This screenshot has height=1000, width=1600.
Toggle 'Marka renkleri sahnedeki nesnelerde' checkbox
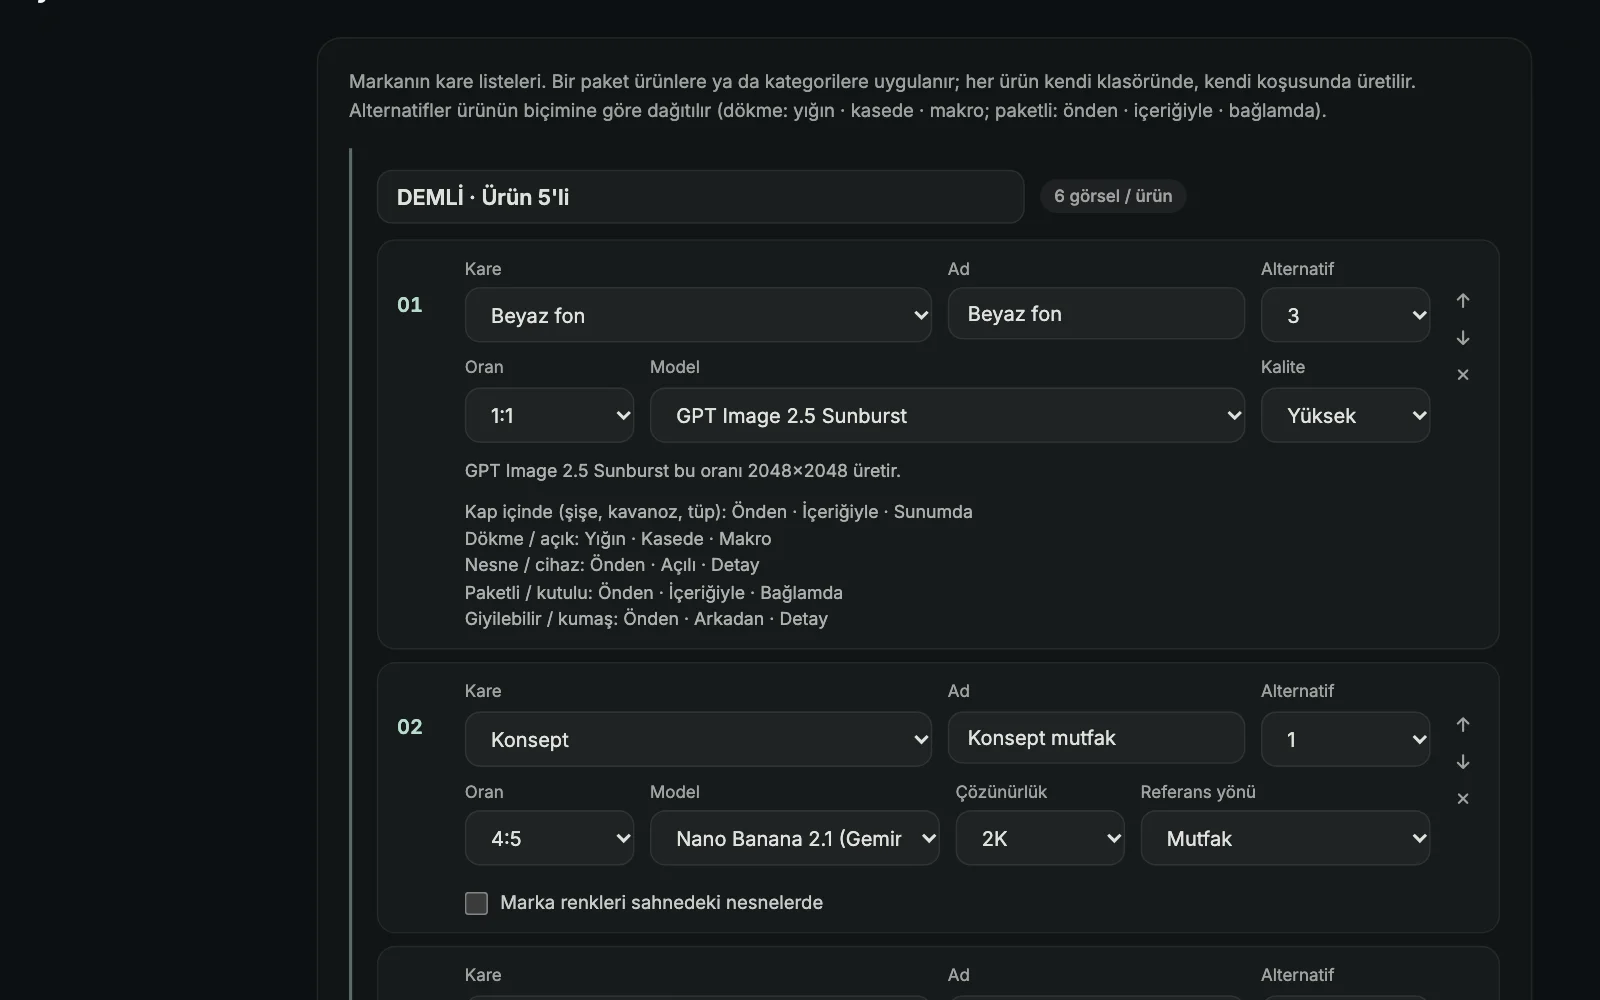pyautogui.click(x=477, y=903)
